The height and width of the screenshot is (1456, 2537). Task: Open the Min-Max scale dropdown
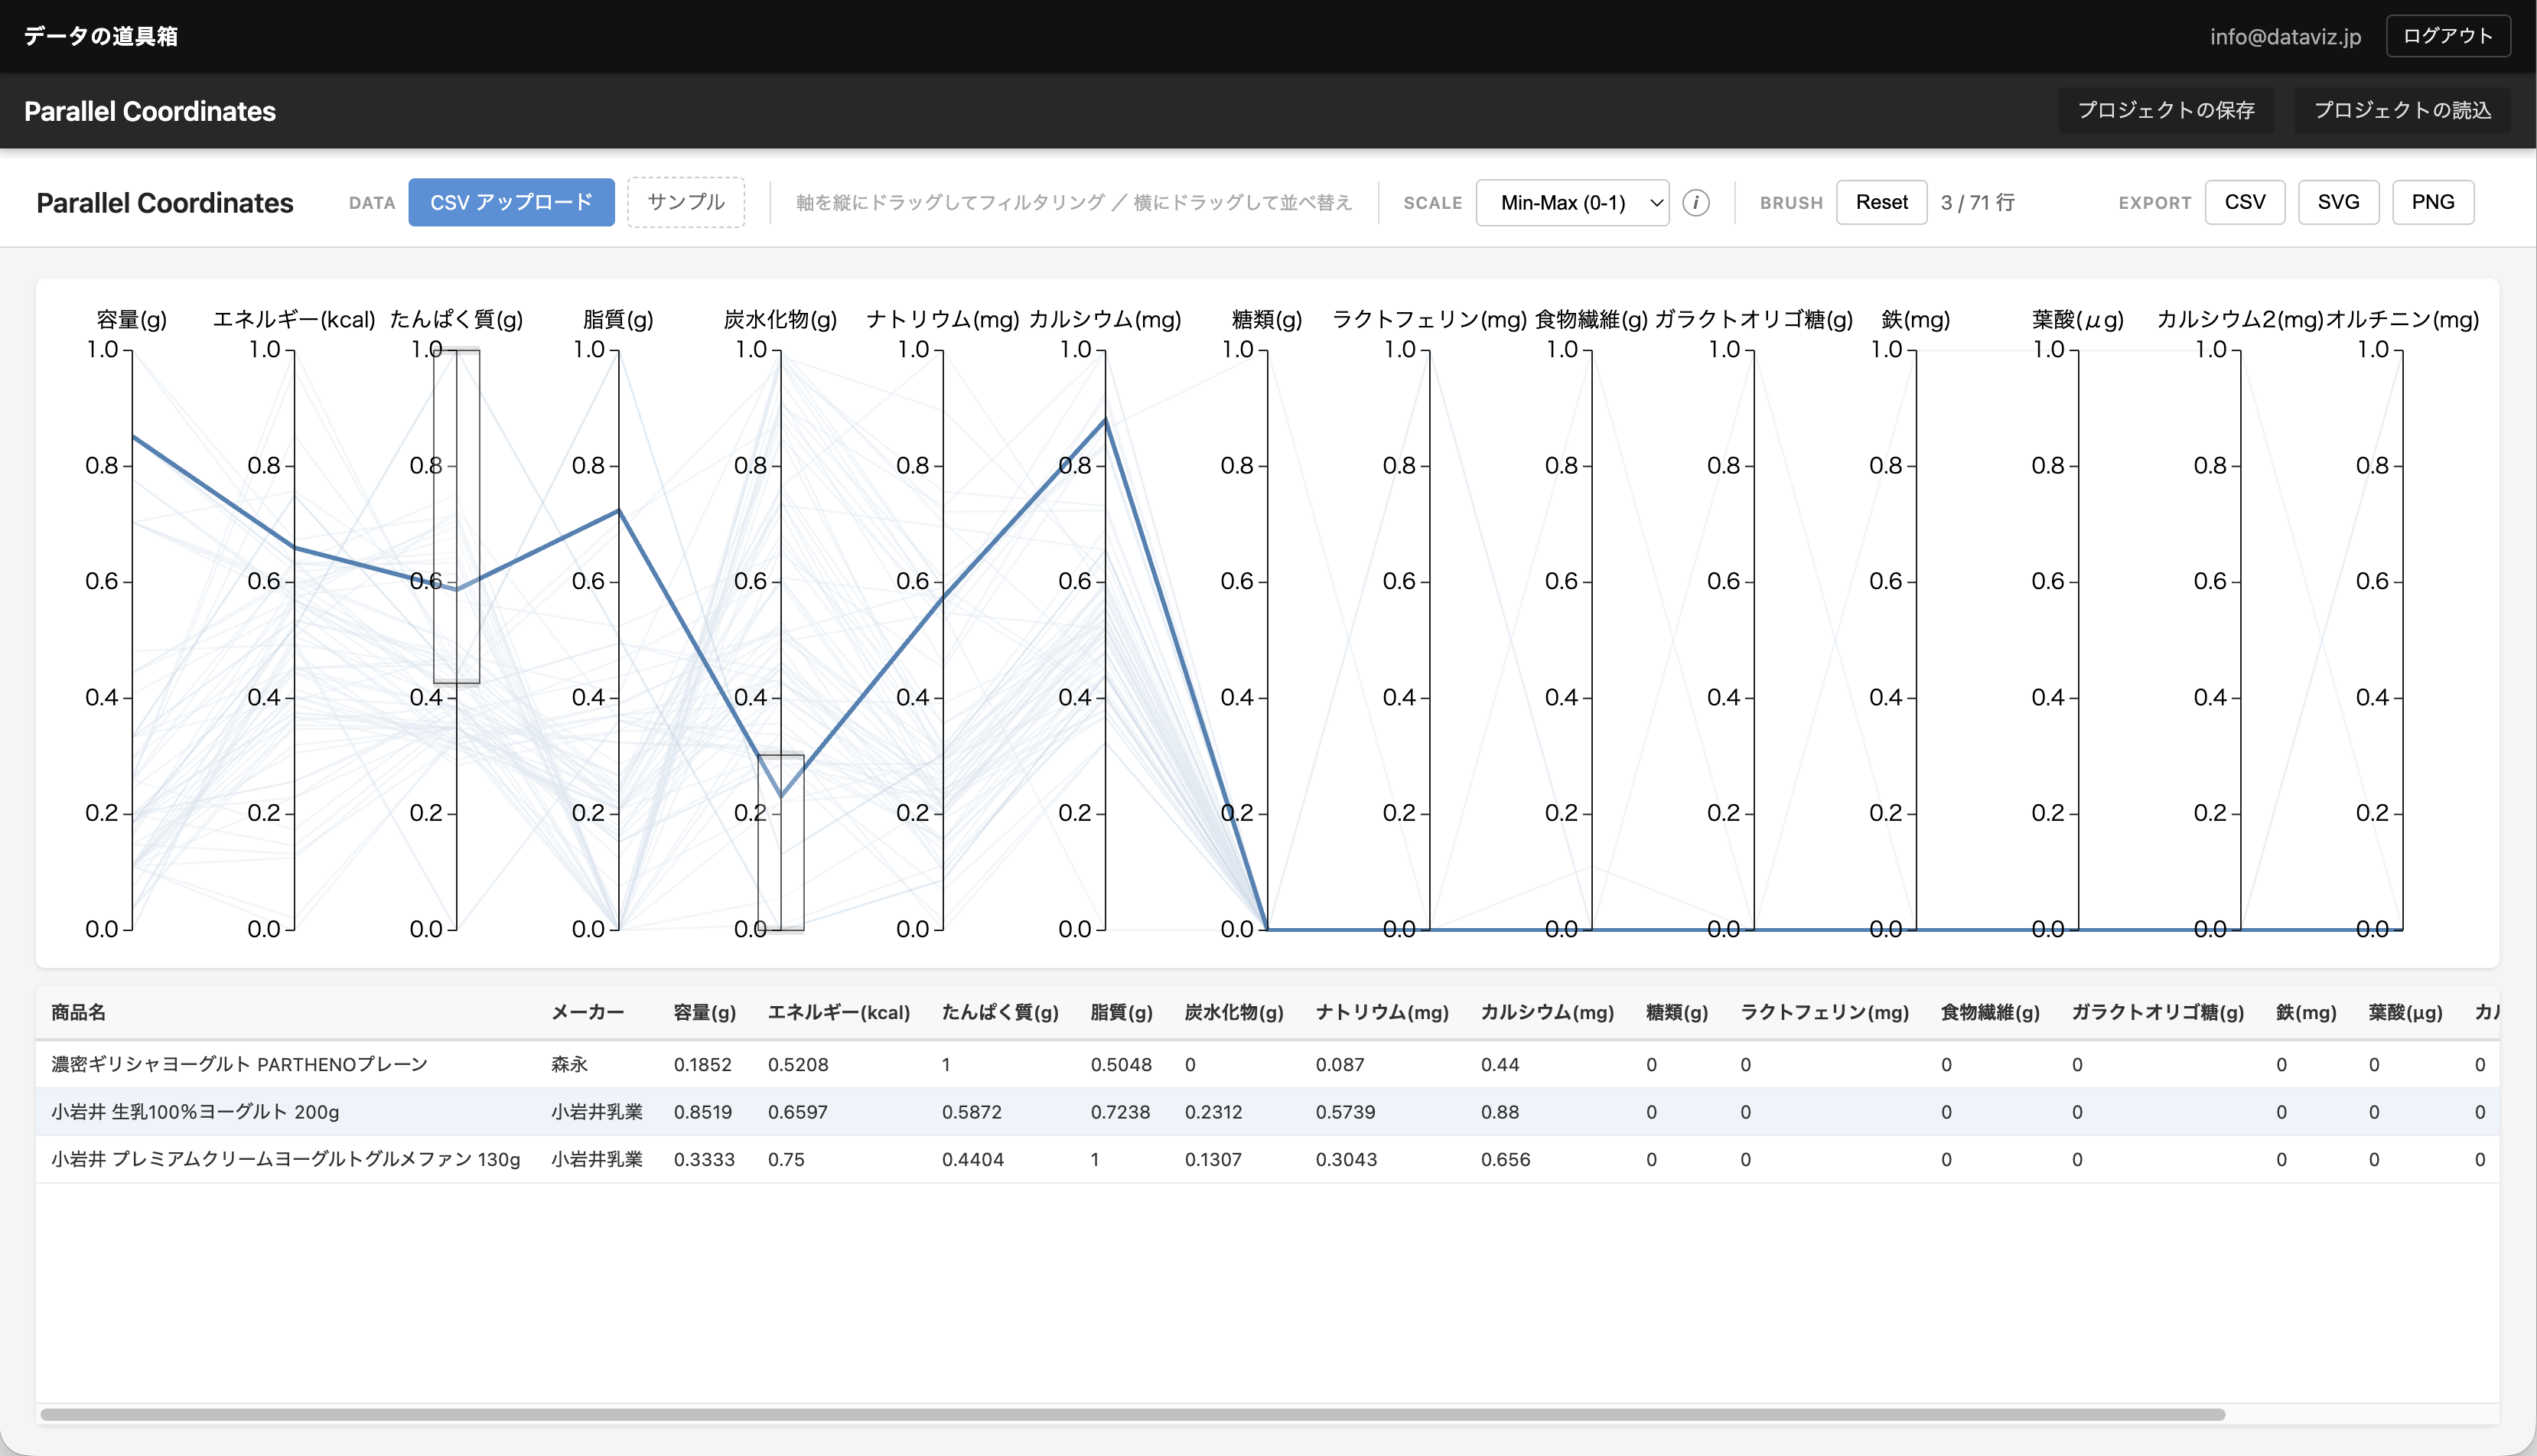tap(1571, 203)
